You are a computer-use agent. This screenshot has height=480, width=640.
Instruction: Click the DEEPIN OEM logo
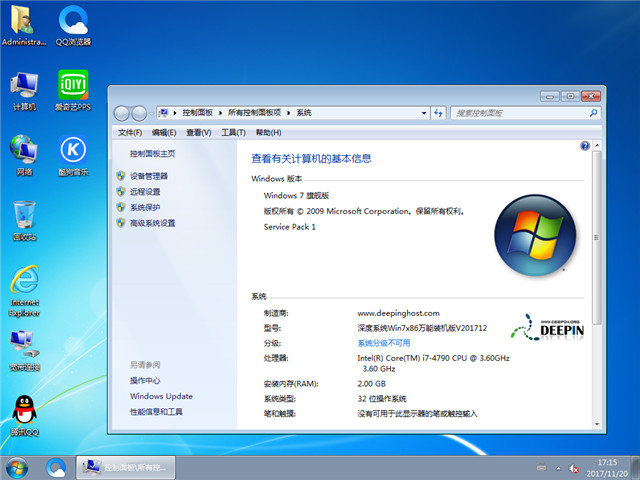click(x=547, y=327)
